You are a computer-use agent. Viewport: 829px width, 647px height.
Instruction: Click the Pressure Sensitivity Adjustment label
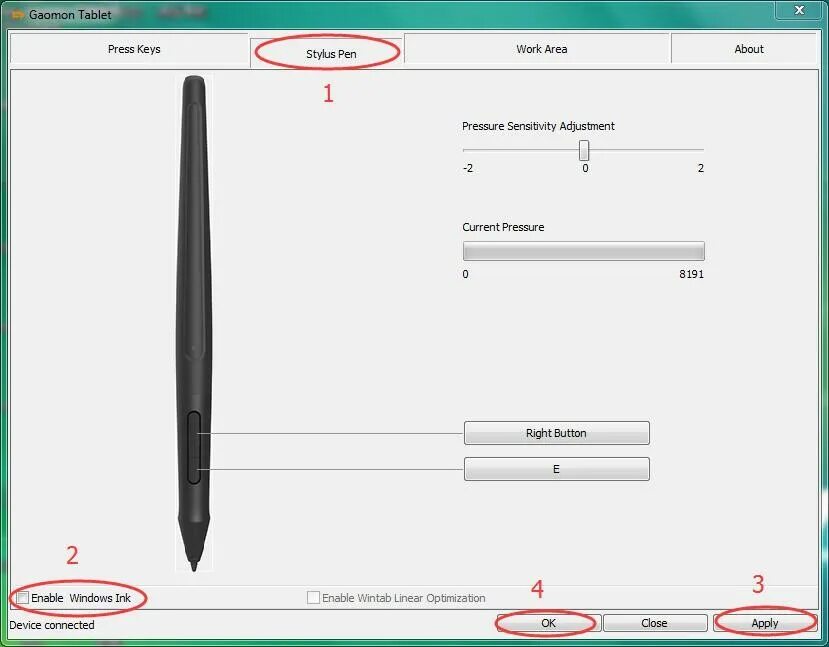point(538,126)
